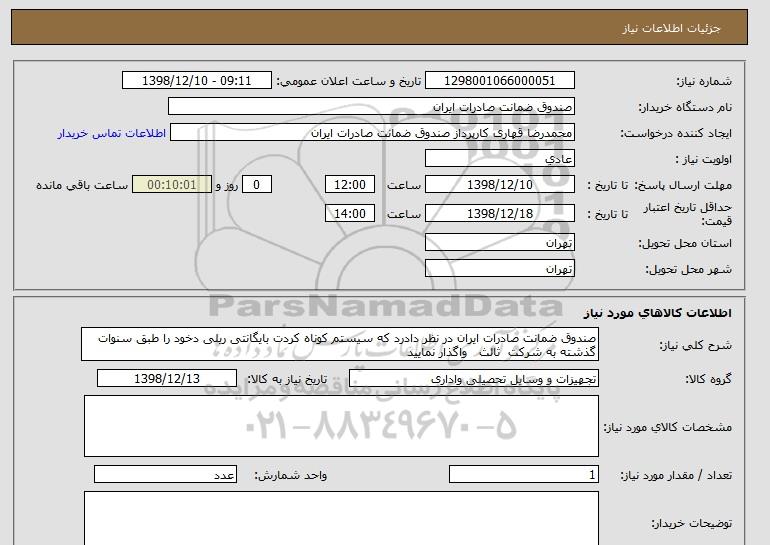This screenshot has height=545, width=770.
Task: Select the جزئیات اطلاعات نیاز header title
Action: point(671,28)
